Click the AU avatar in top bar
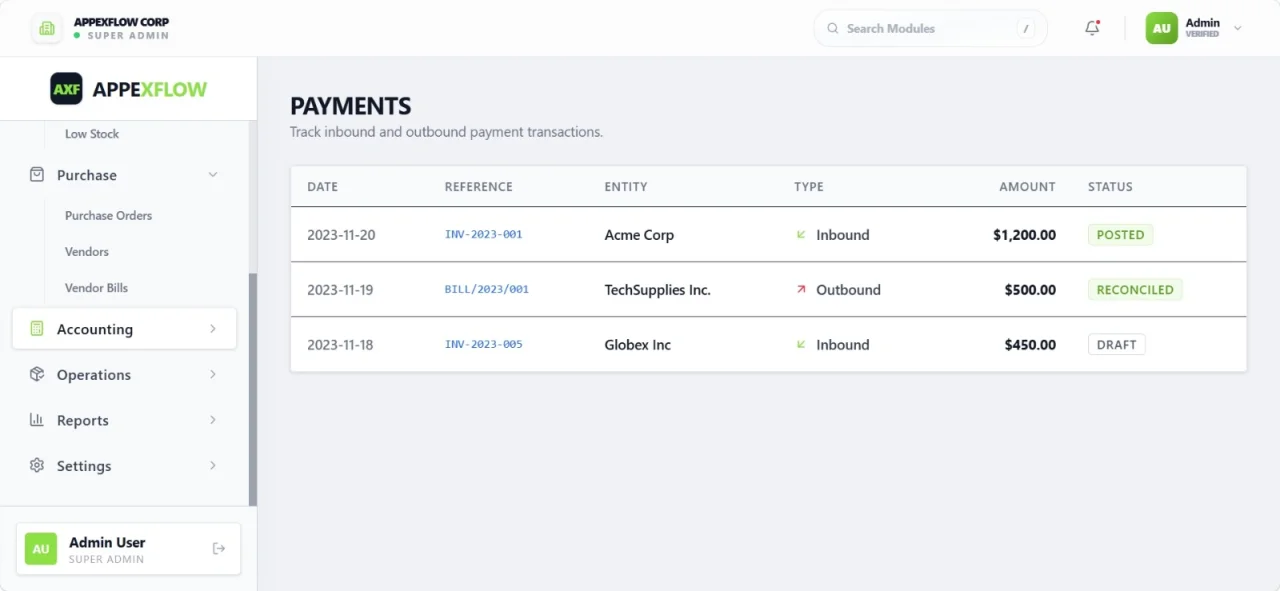This screenshot has width=1280, height=591. tap(1161, 28)
